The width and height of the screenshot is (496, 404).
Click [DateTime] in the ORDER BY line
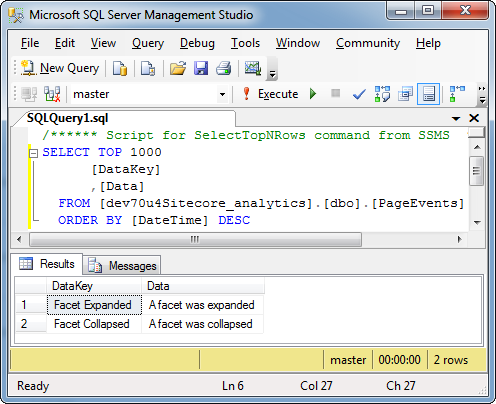coord(170,220)
